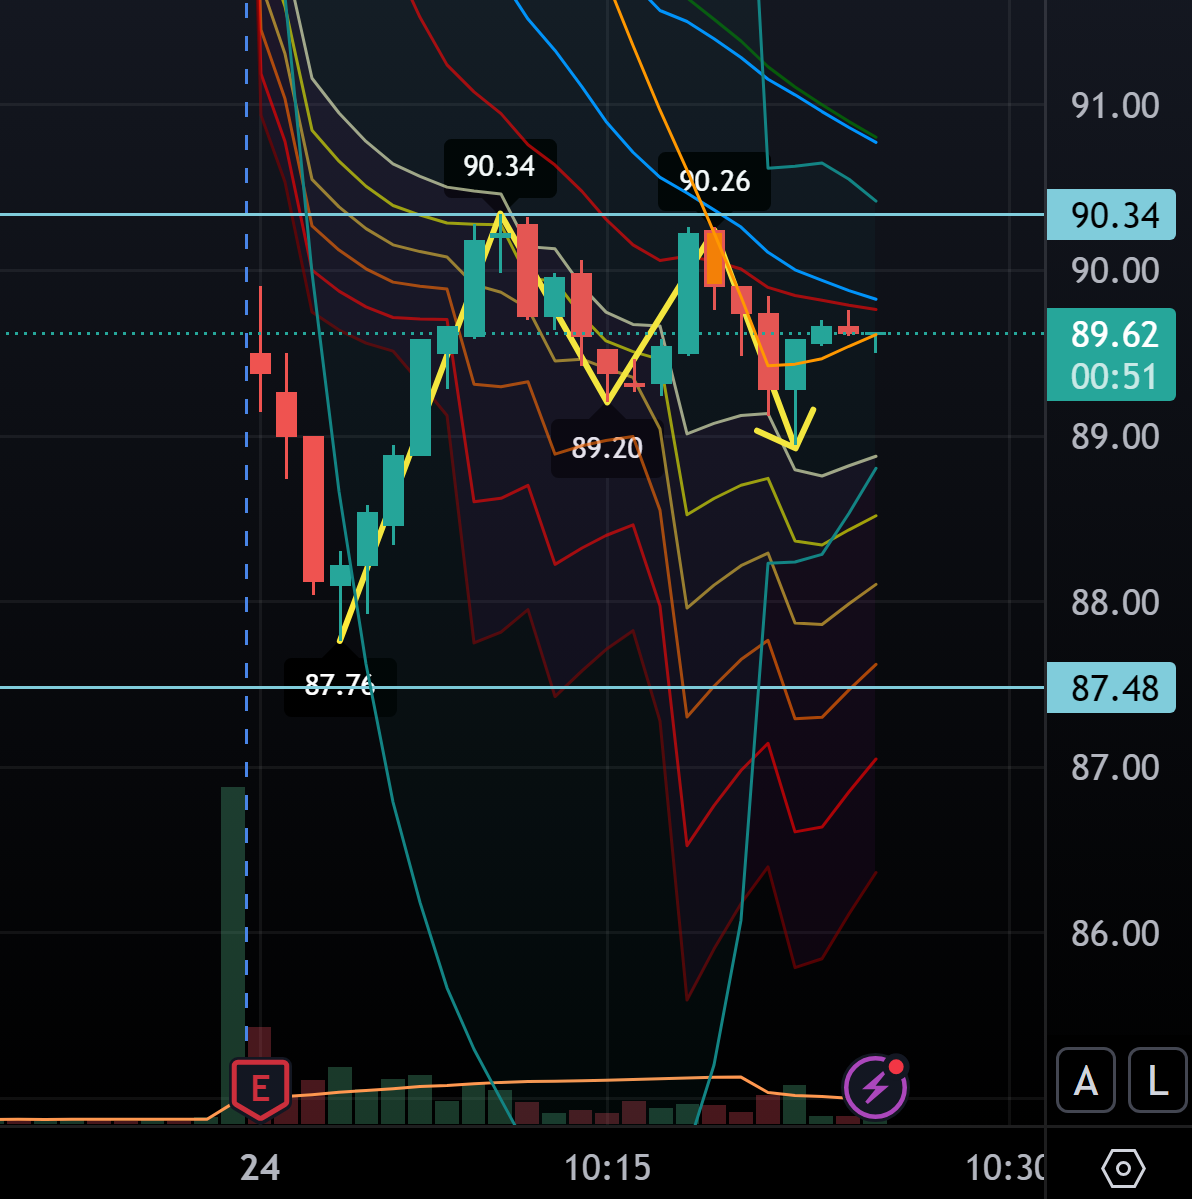
Task: Select the 89.20 pivot low label
Action: click(x=607, y=447)
